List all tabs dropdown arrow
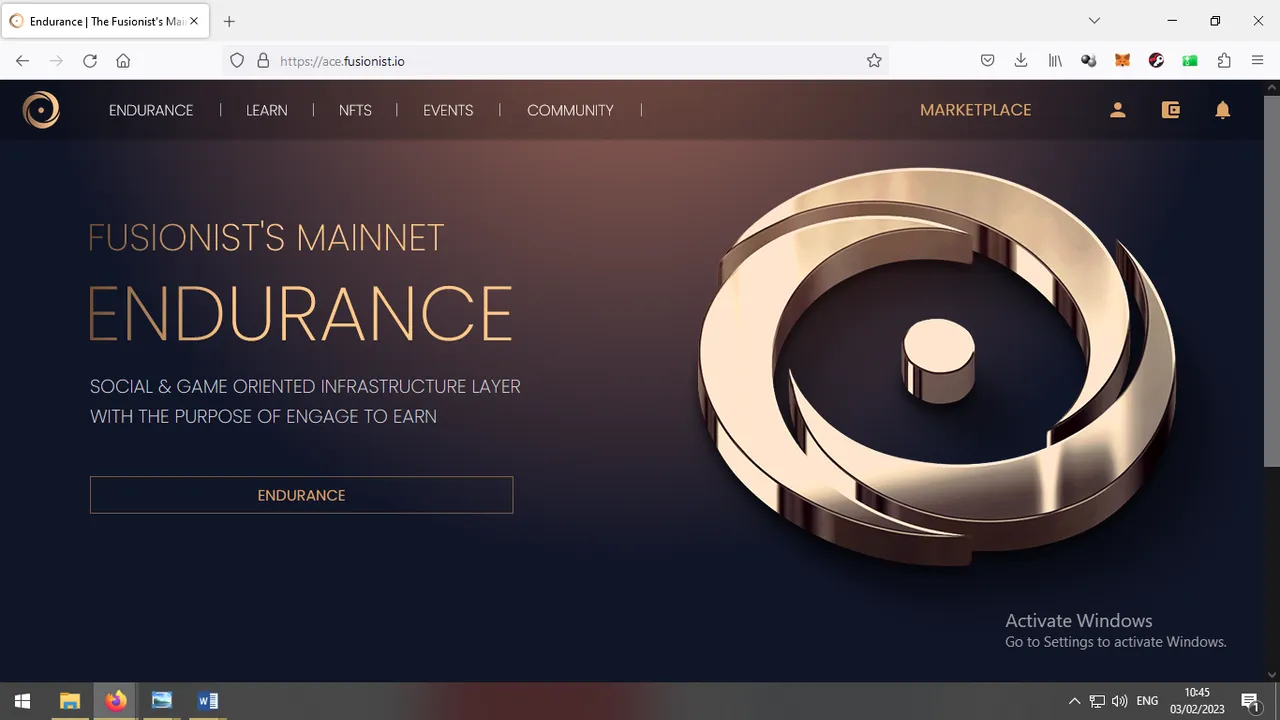This screenshot has width=1280, height=720. pos(1094,21)
